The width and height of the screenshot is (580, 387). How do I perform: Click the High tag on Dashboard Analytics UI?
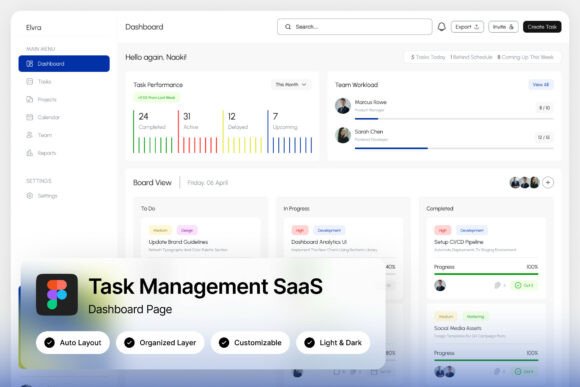(300, 230)
